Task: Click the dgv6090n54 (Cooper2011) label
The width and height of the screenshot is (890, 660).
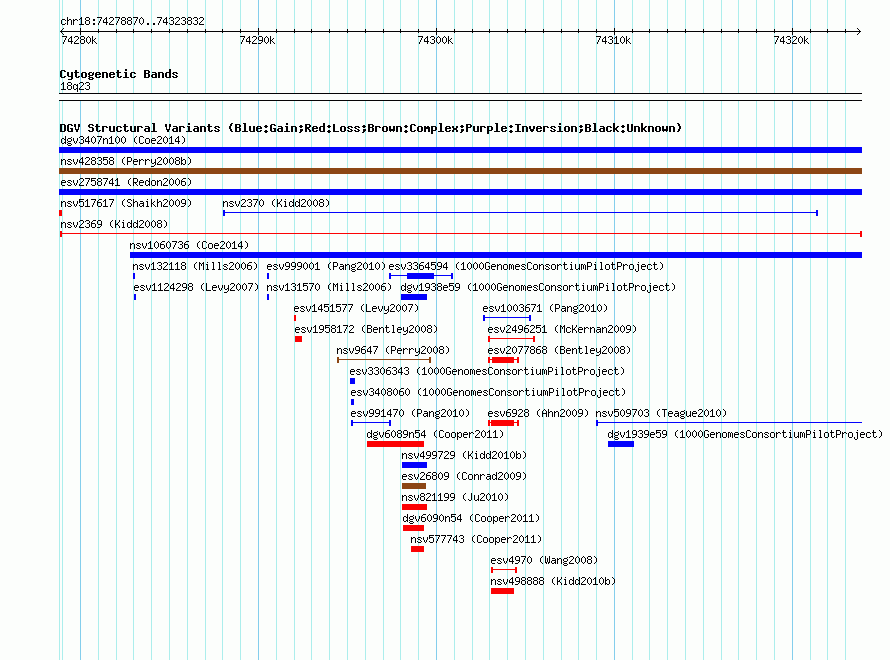Action: [x=471, y=518]
